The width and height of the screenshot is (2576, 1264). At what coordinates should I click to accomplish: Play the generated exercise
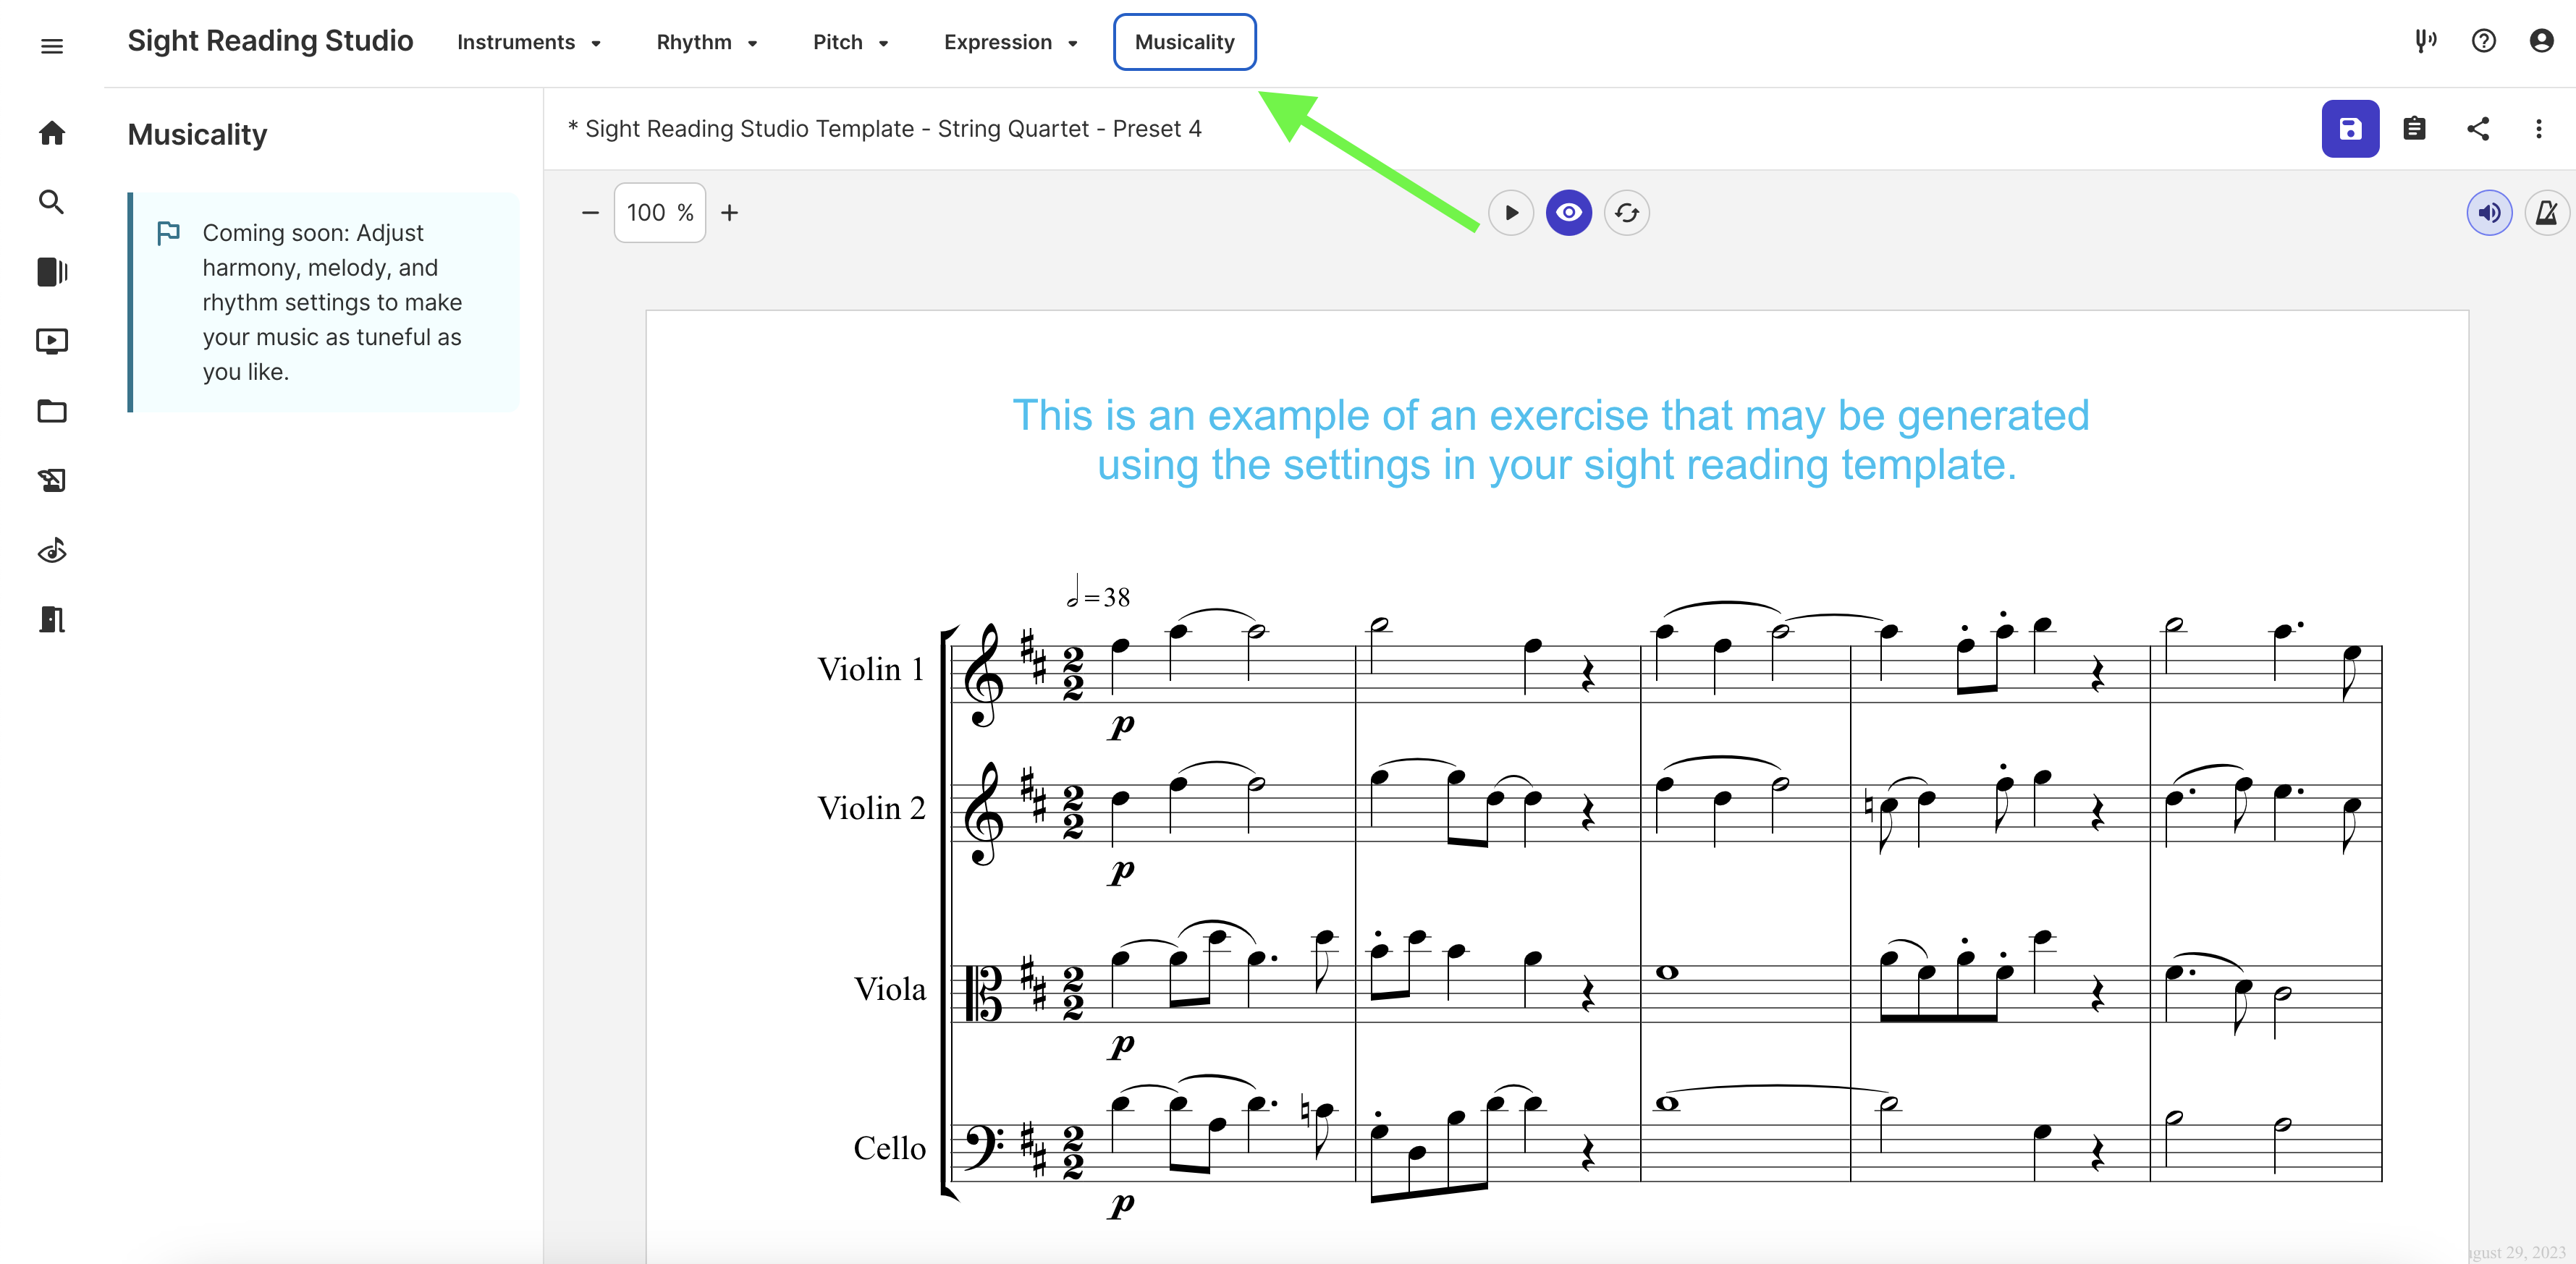1511,213
